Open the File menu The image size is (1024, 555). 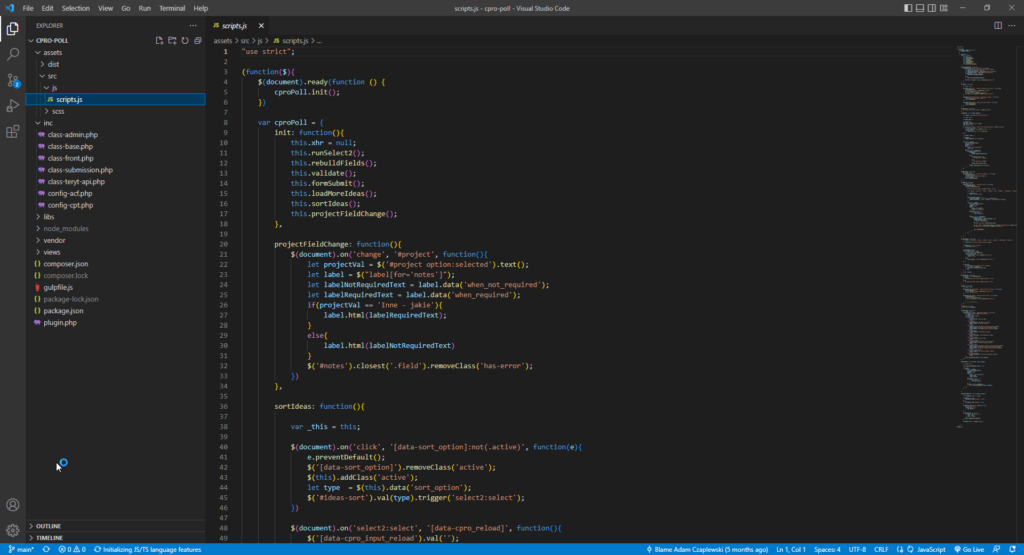click(27, 8)
